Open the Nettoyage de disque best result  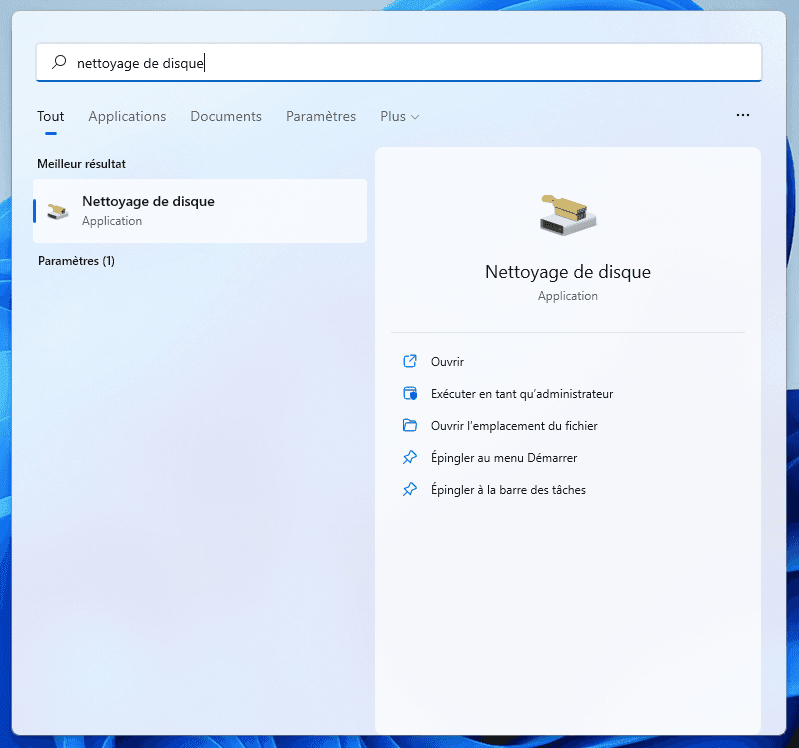200,211
